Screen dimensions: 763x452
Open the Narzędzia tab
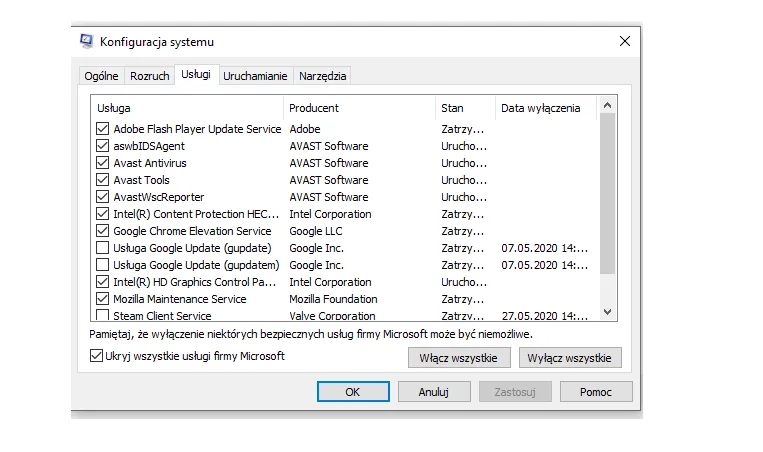click(x=323, y=76)
